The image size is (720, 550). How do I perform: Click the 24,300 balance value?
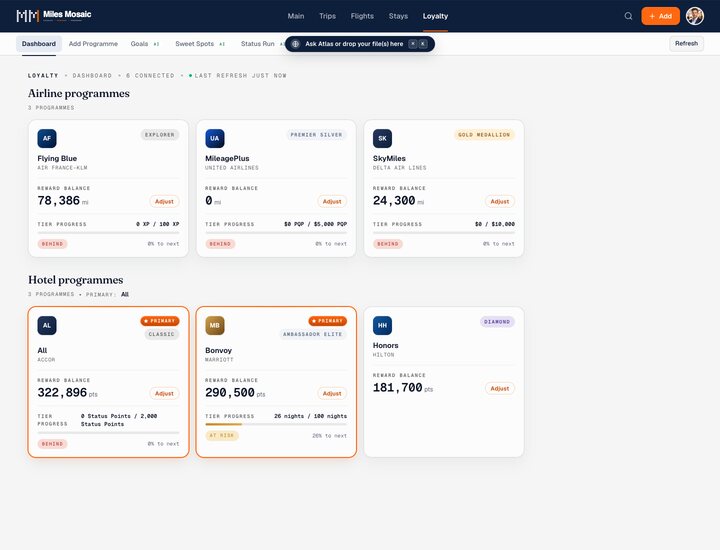pos(394,201)
